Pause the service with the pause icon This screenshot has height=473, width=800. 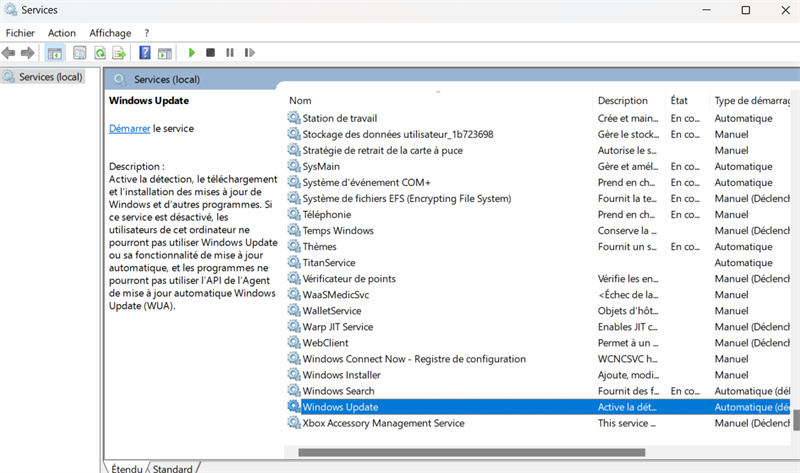(x=230, y=53)
